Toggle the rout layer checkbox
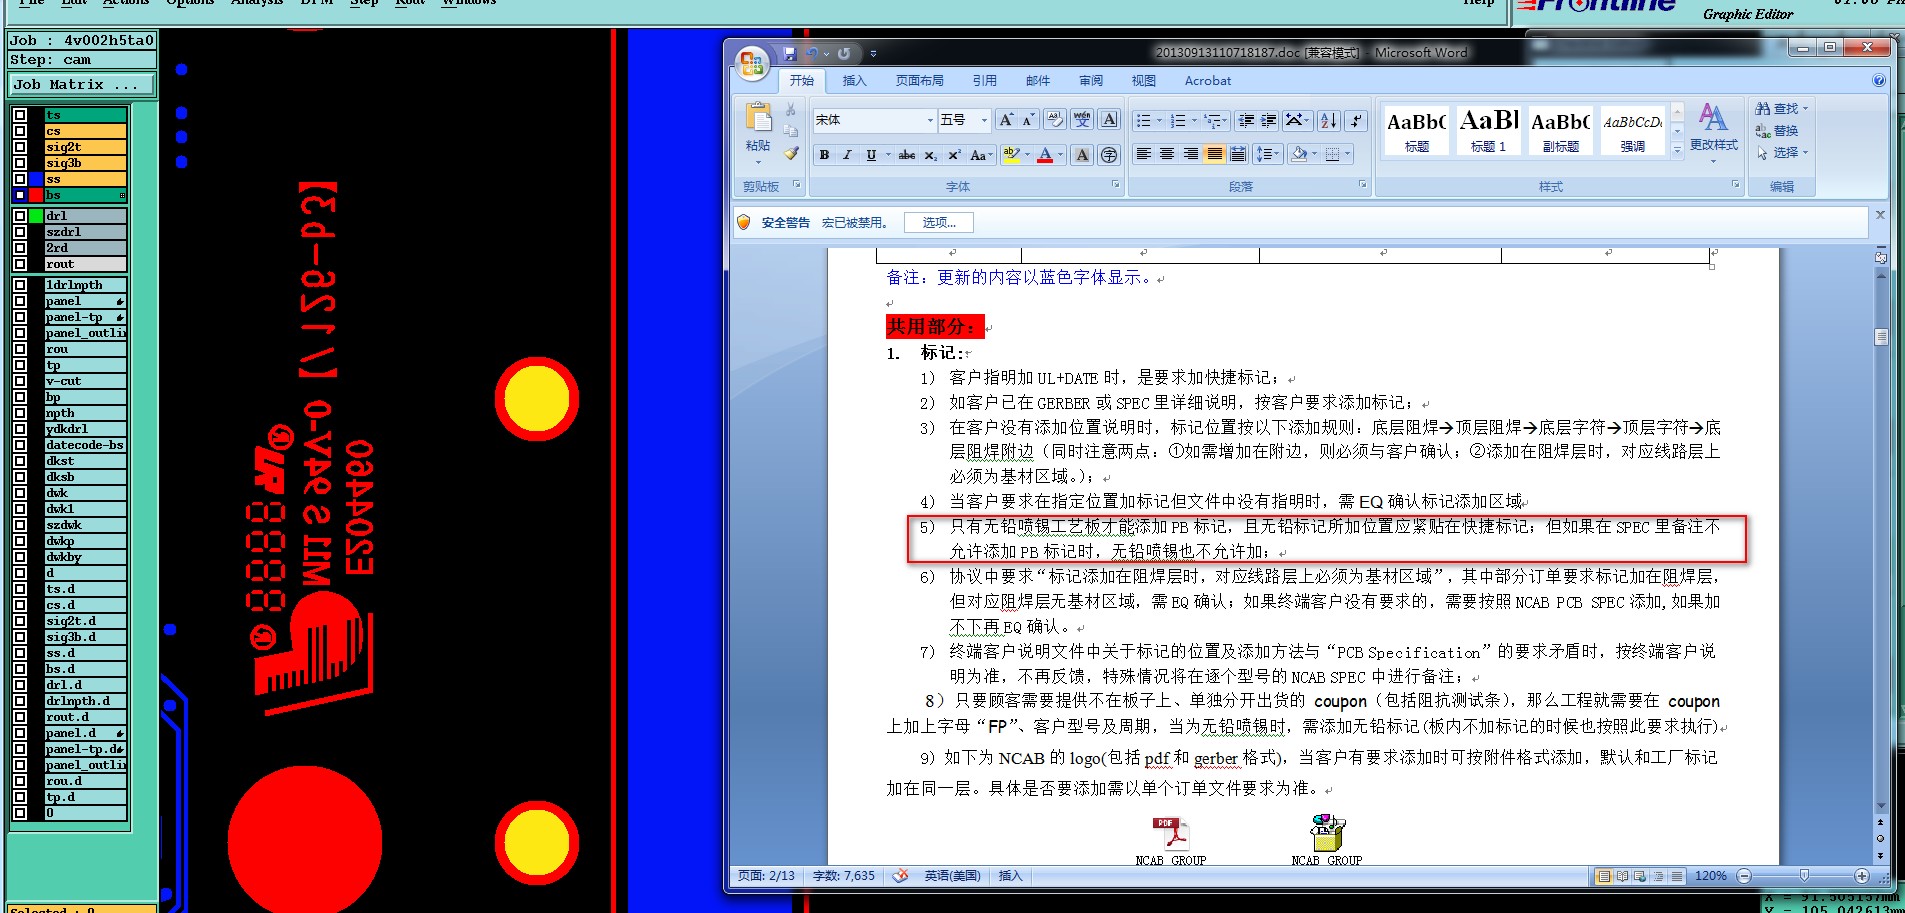Viewport: 1905px width, 913px height. click(20, 264)
